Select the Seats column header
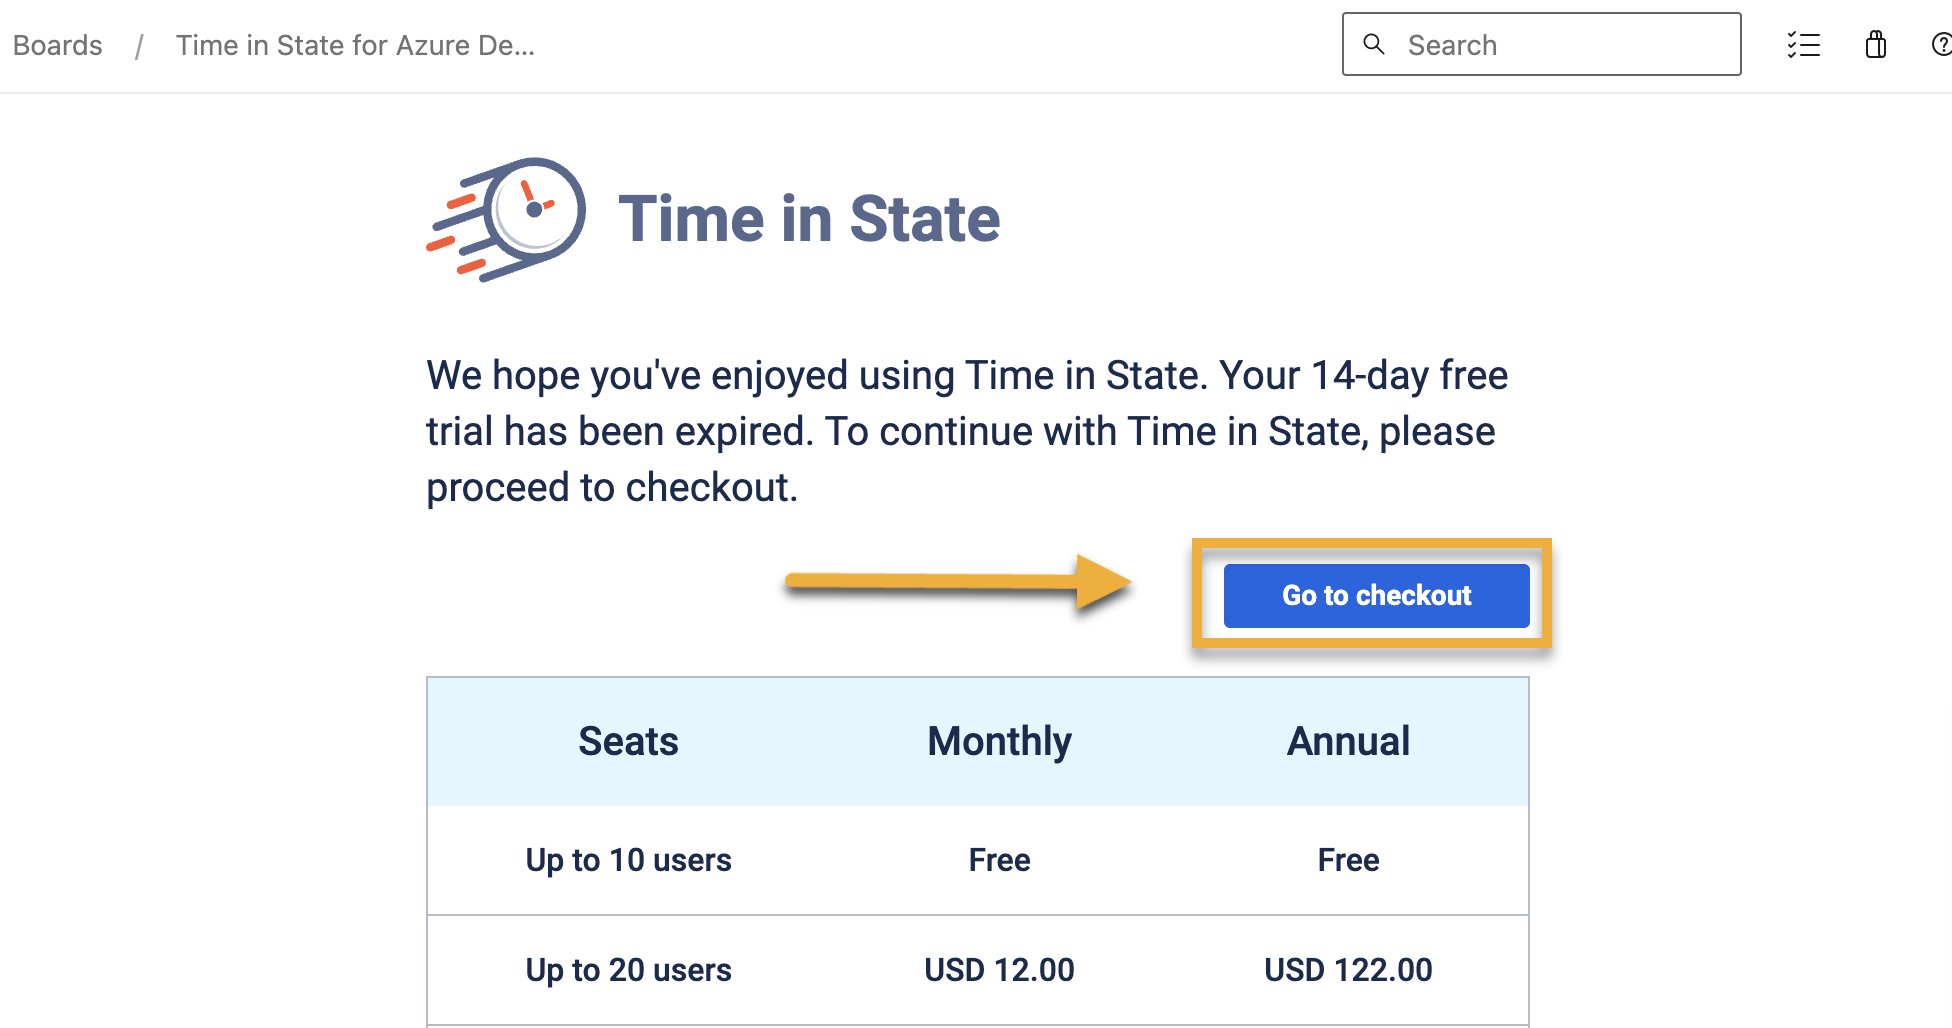 click(x=628, y=742)
